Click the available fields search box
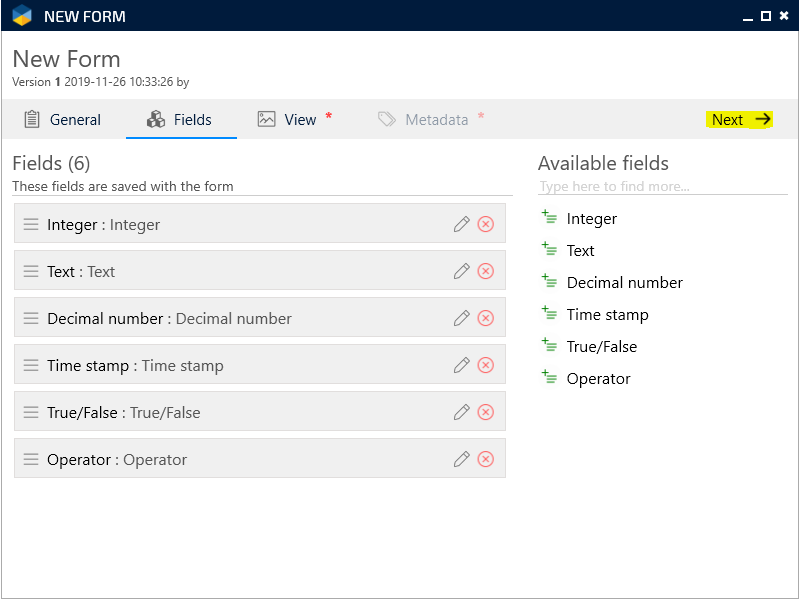 tap(660, 187)
